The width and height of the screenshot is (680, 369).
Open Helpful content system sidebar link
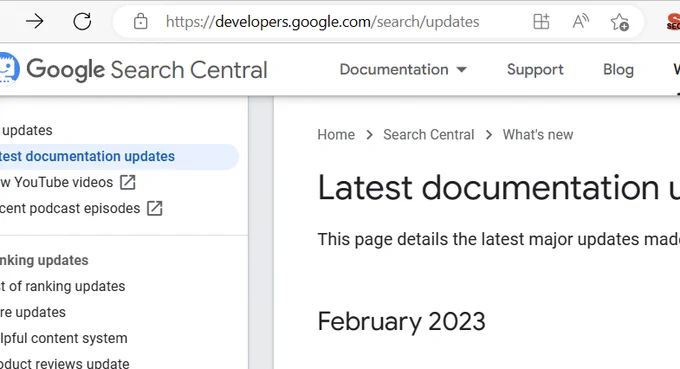[64, 338]
